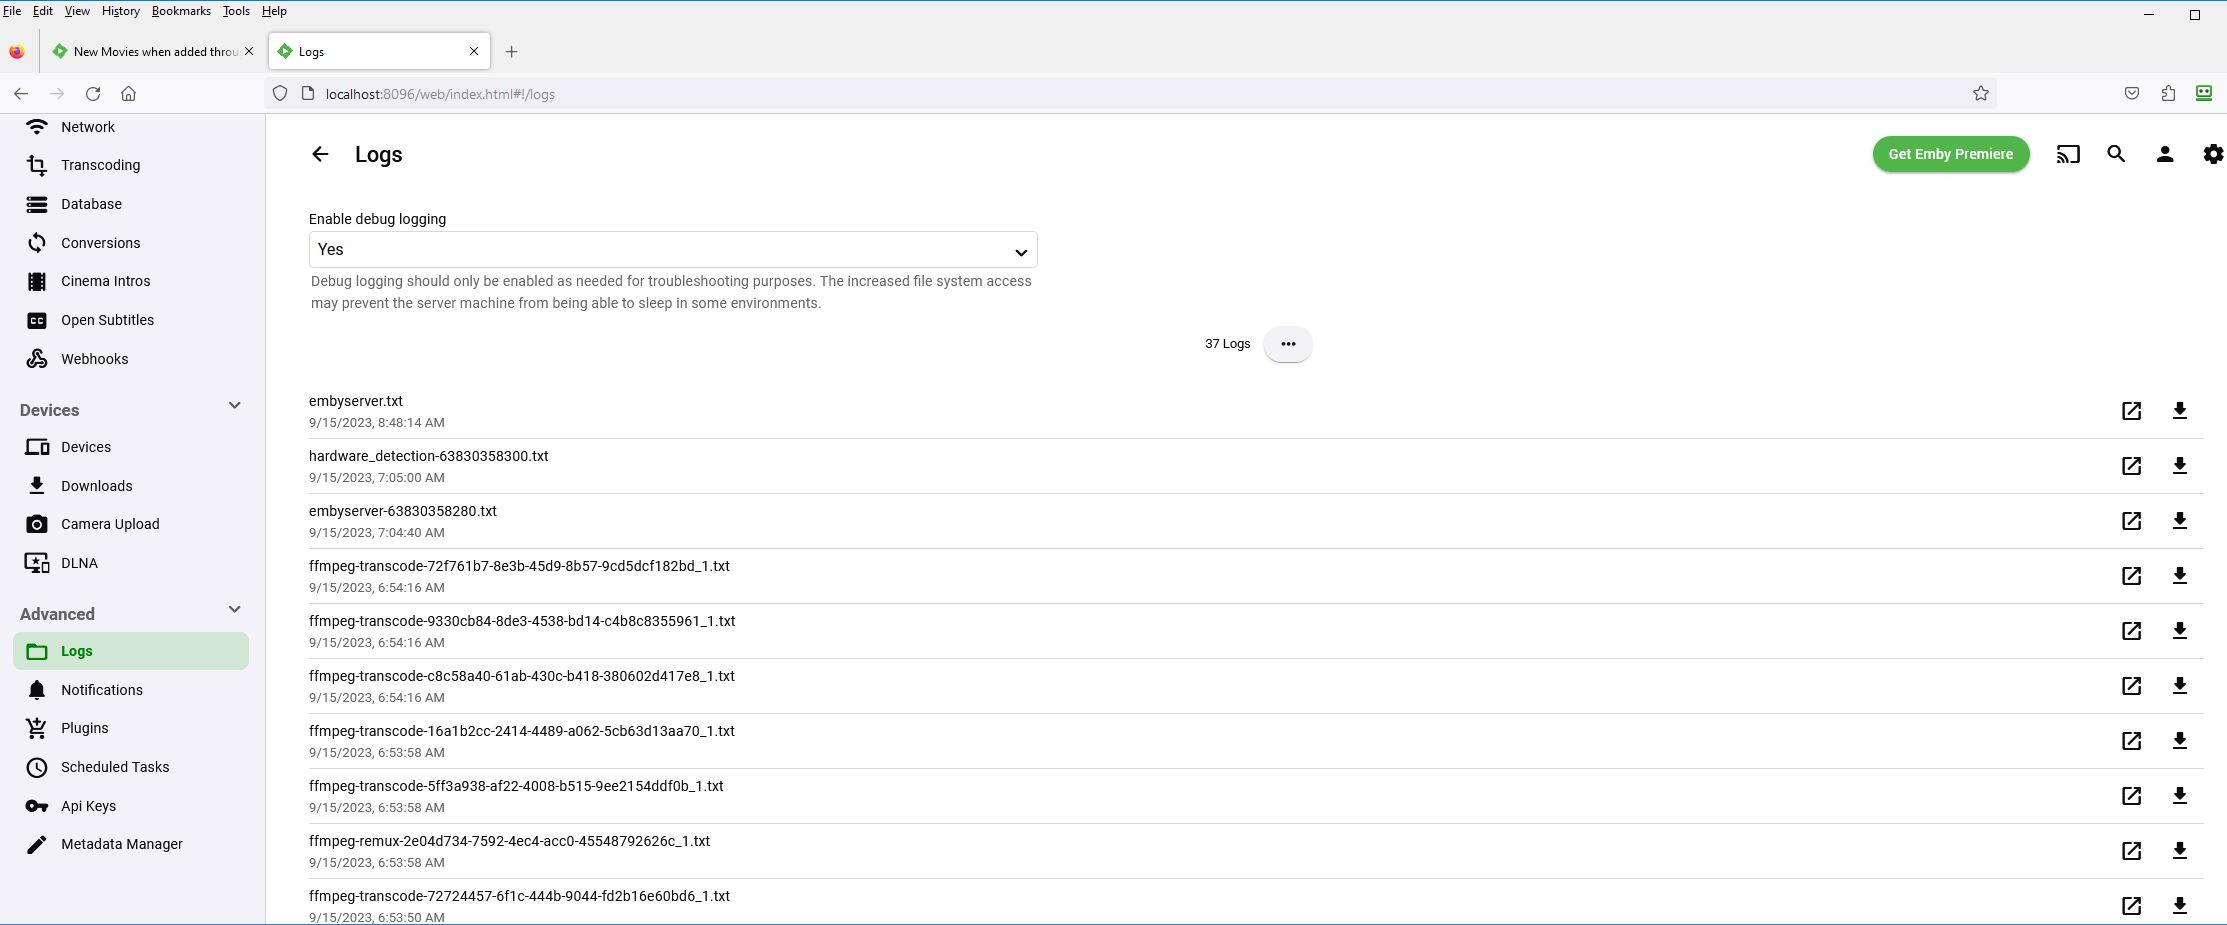Screen dimensions: 2227x925
Task: Click back arrow beside Logs title
Action: 319,153
